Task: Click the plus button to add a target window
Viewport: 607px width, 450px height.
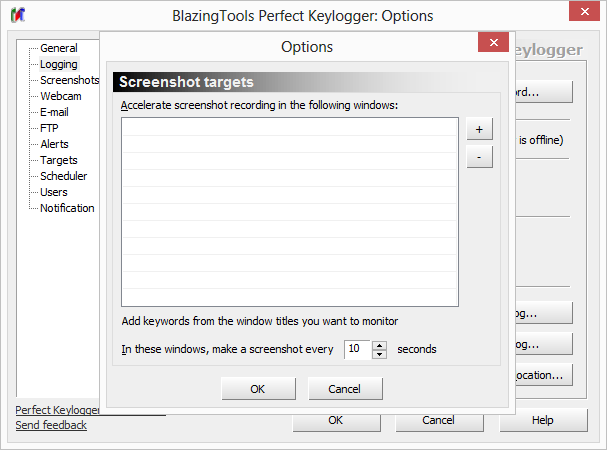Action: pos(479,130)
